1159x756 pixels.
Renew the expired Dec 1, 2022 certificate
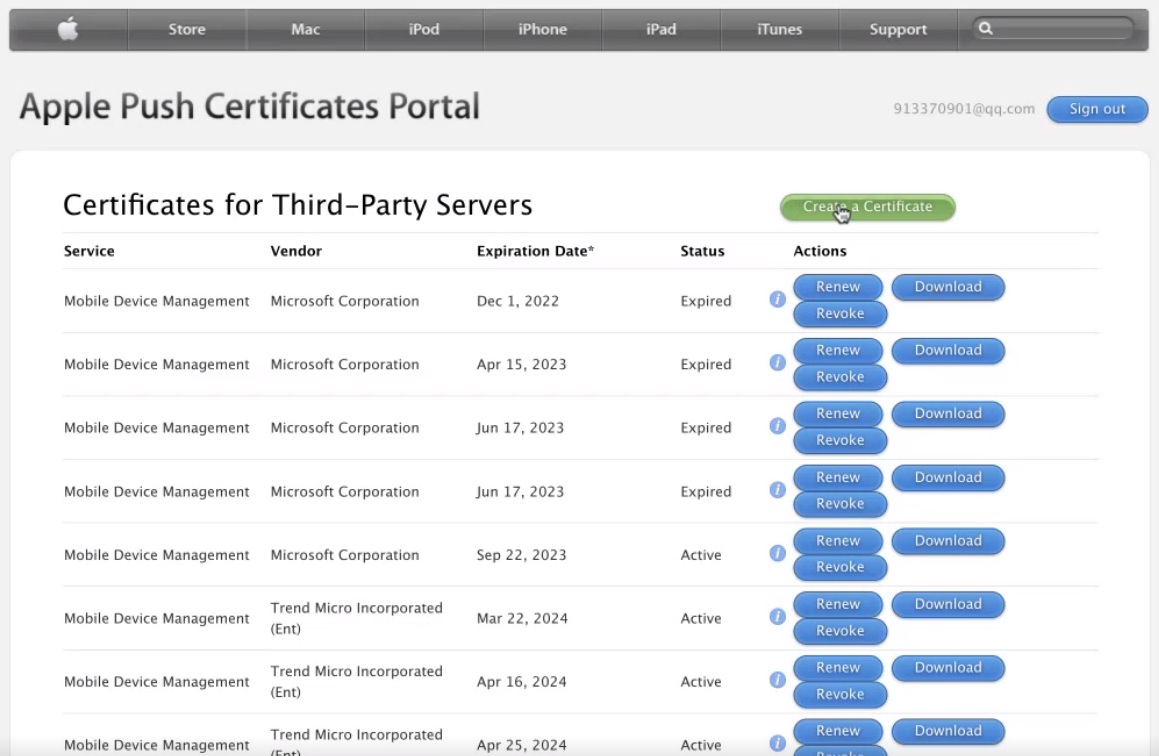click(x=838, y=286)
